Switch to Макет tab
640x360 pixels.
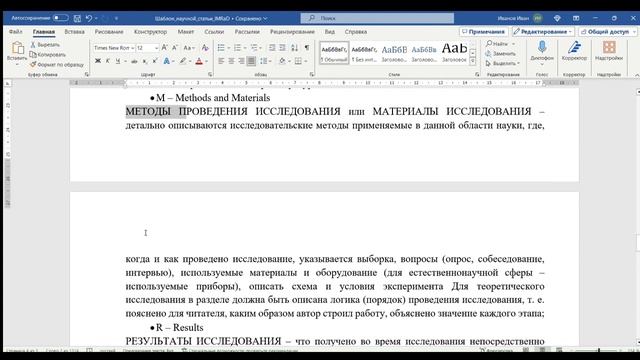pos(186,31)
